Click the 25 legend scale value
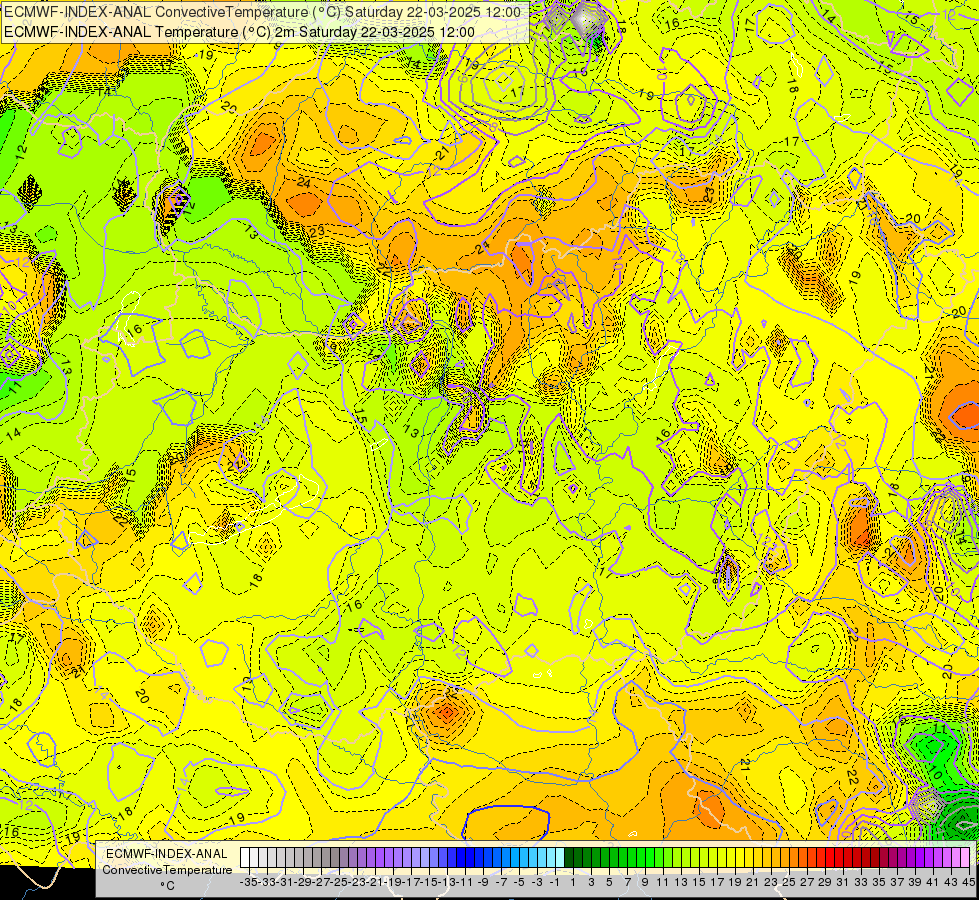Viewport: 979px width, 900px height. tap(789, 882)
